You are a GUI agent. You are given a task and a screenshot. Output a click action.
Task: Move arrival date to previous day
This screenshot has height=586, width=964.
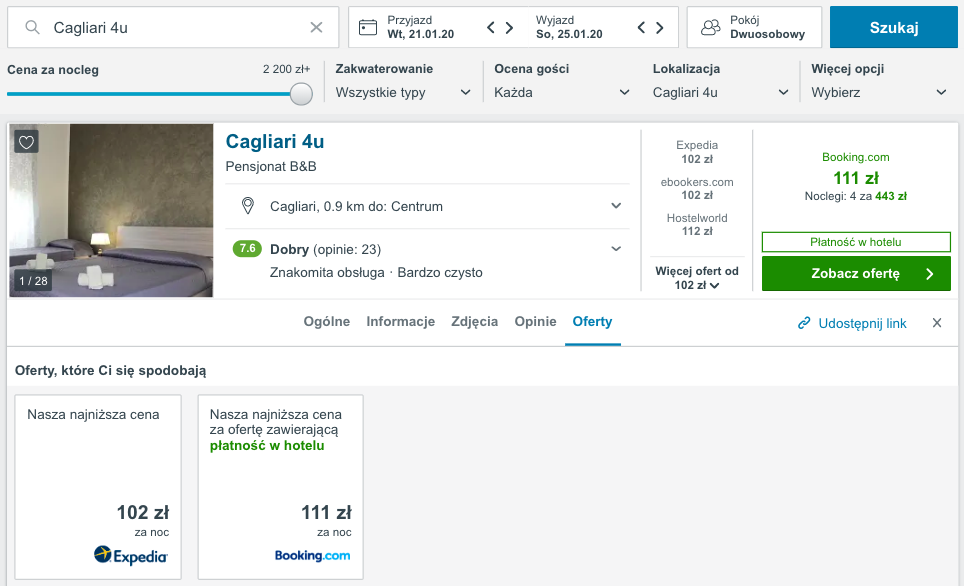pos(491,27)
